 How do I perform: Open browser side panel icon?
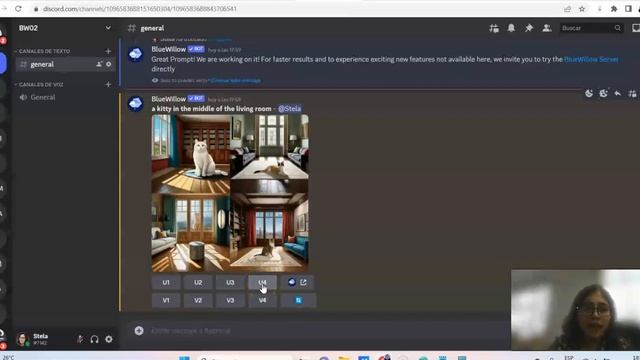click(x=628, y=9)
